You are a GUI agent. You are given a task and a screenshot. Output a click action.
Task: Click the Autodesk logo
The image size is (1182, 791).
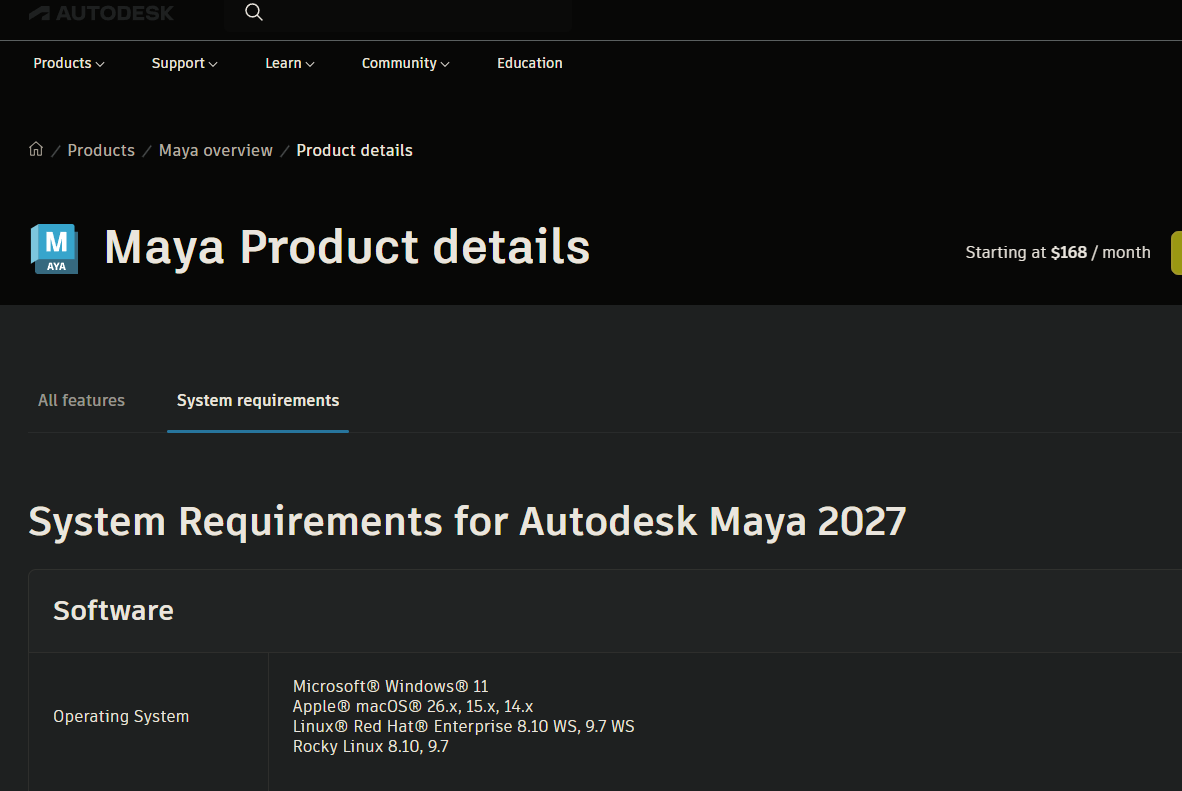(x=101, y=13)
